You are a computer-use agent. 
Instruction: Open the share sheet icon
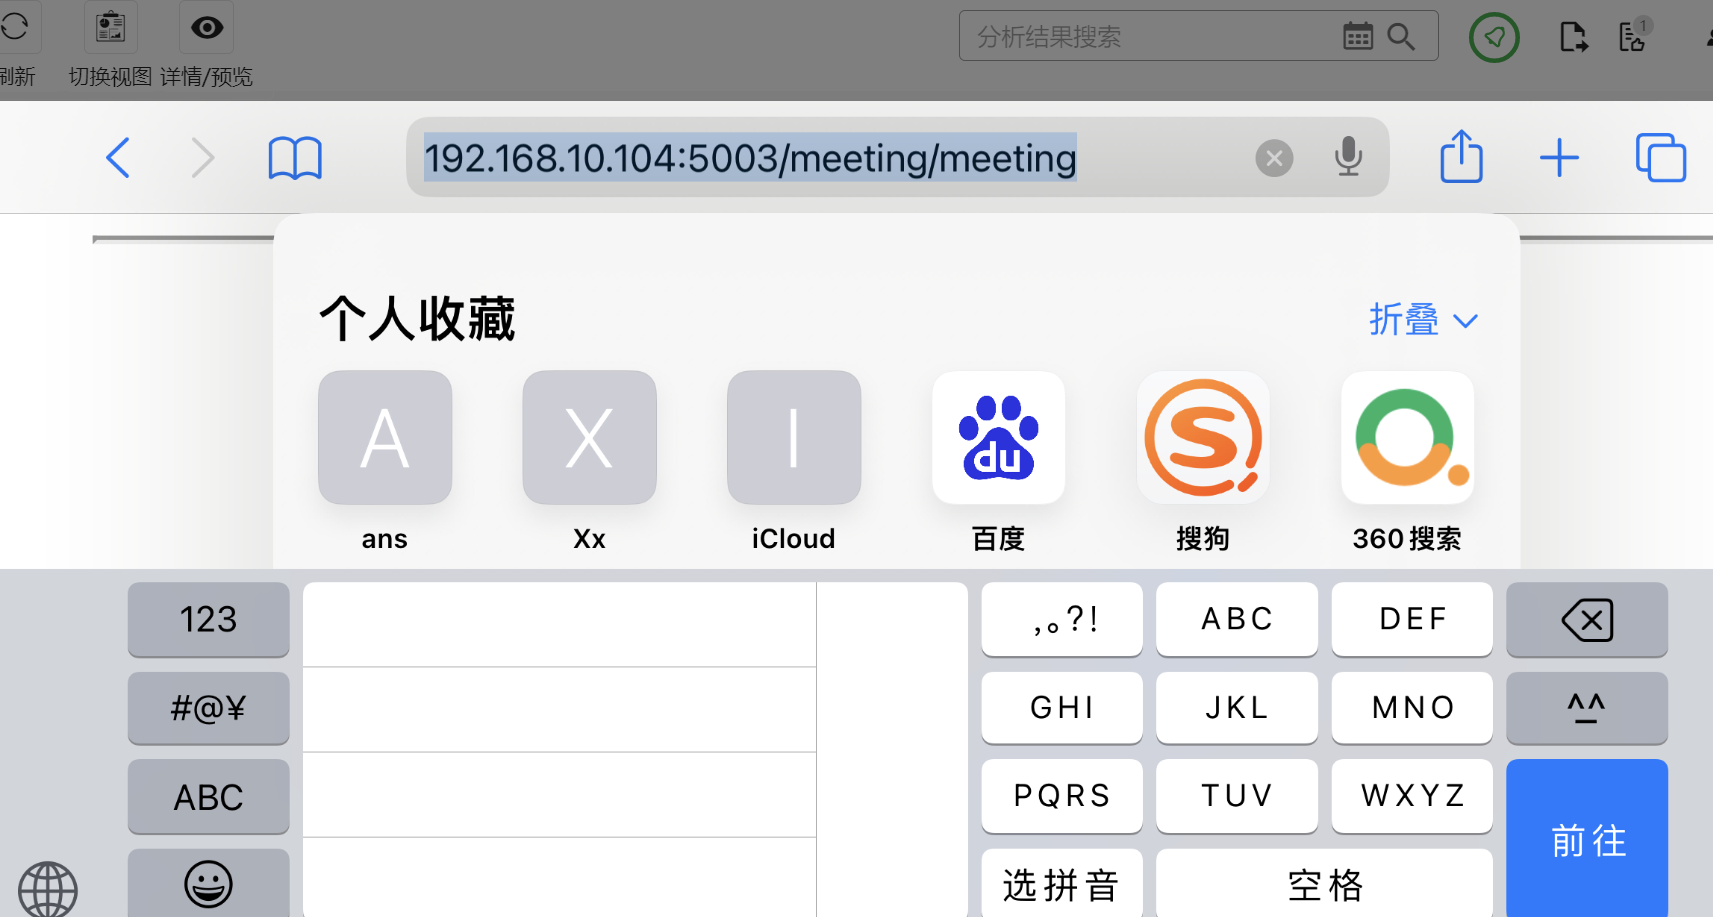tap(1461, 156)
